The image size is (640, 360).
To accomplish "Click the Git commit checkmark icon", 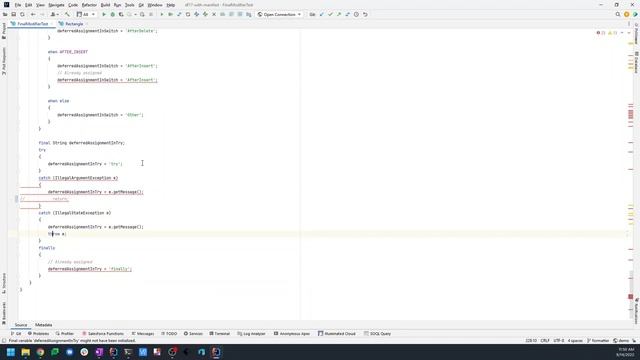I will (330, 14).
